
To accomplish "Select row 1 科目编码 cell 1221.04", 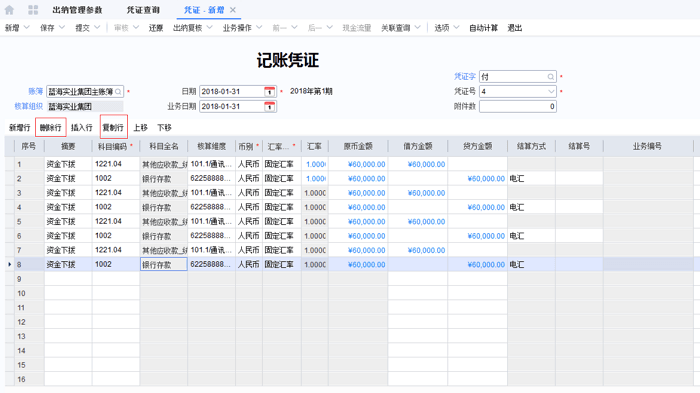I will click(116, 164).
